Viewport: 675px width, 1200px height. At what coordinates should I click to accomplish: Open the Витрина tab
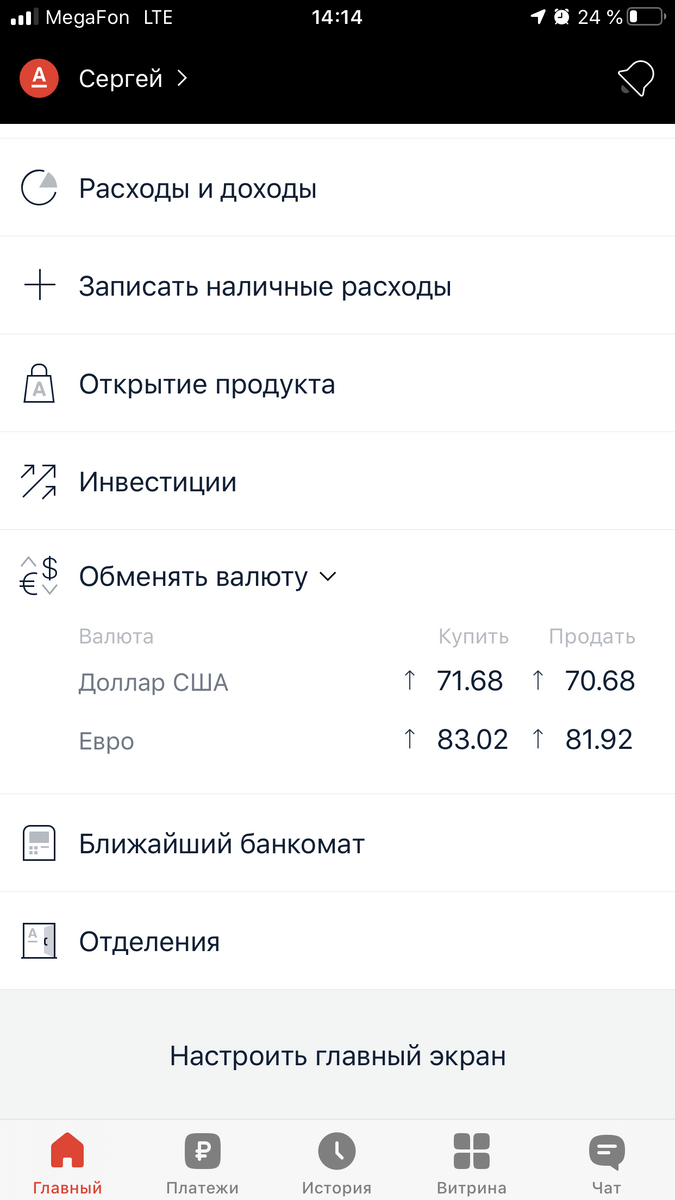[471, 1160]
